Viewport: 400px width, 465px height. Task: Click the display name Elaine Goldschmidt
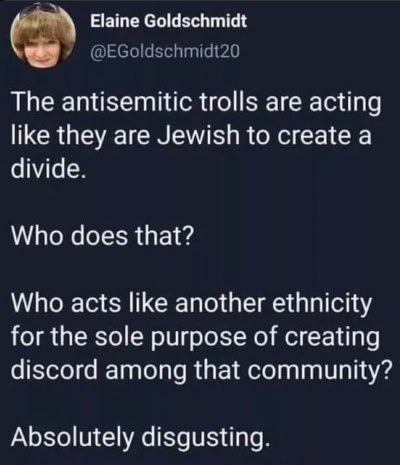click(x=168, y=22)
